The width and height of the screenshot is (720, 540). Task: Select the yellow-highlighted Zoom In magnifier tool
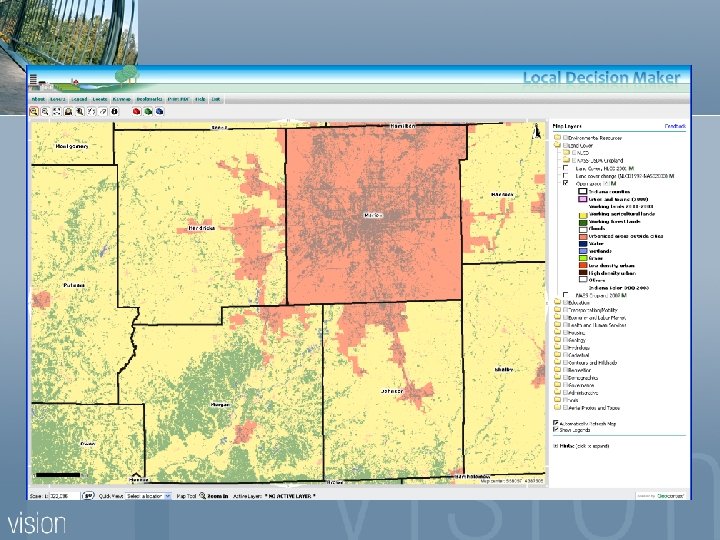pos(34,111)
